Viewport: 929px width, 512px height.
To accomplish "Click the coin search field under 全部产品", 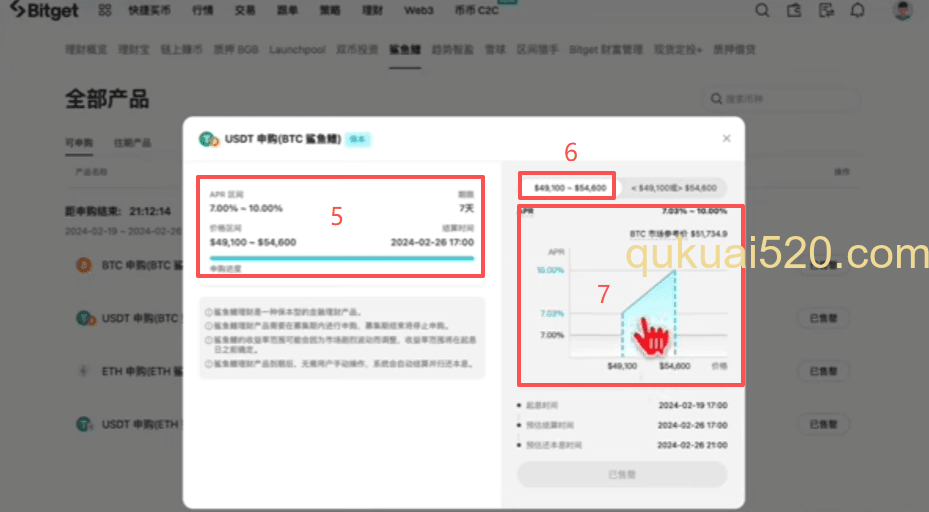I will [x=781, y=99].
